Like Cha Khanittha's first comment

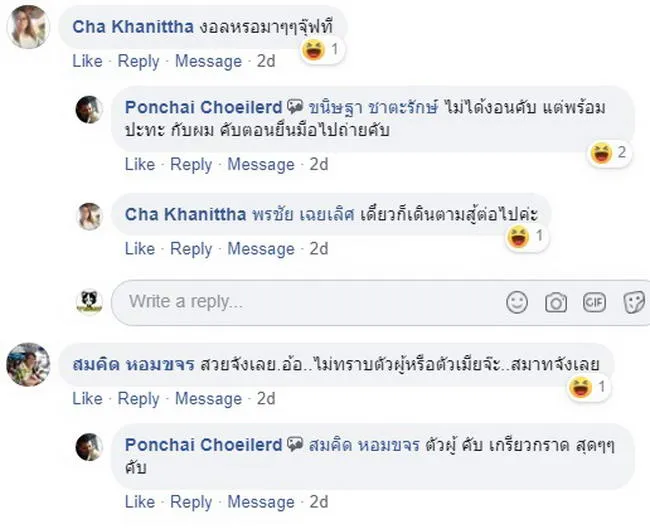[87, 61]
